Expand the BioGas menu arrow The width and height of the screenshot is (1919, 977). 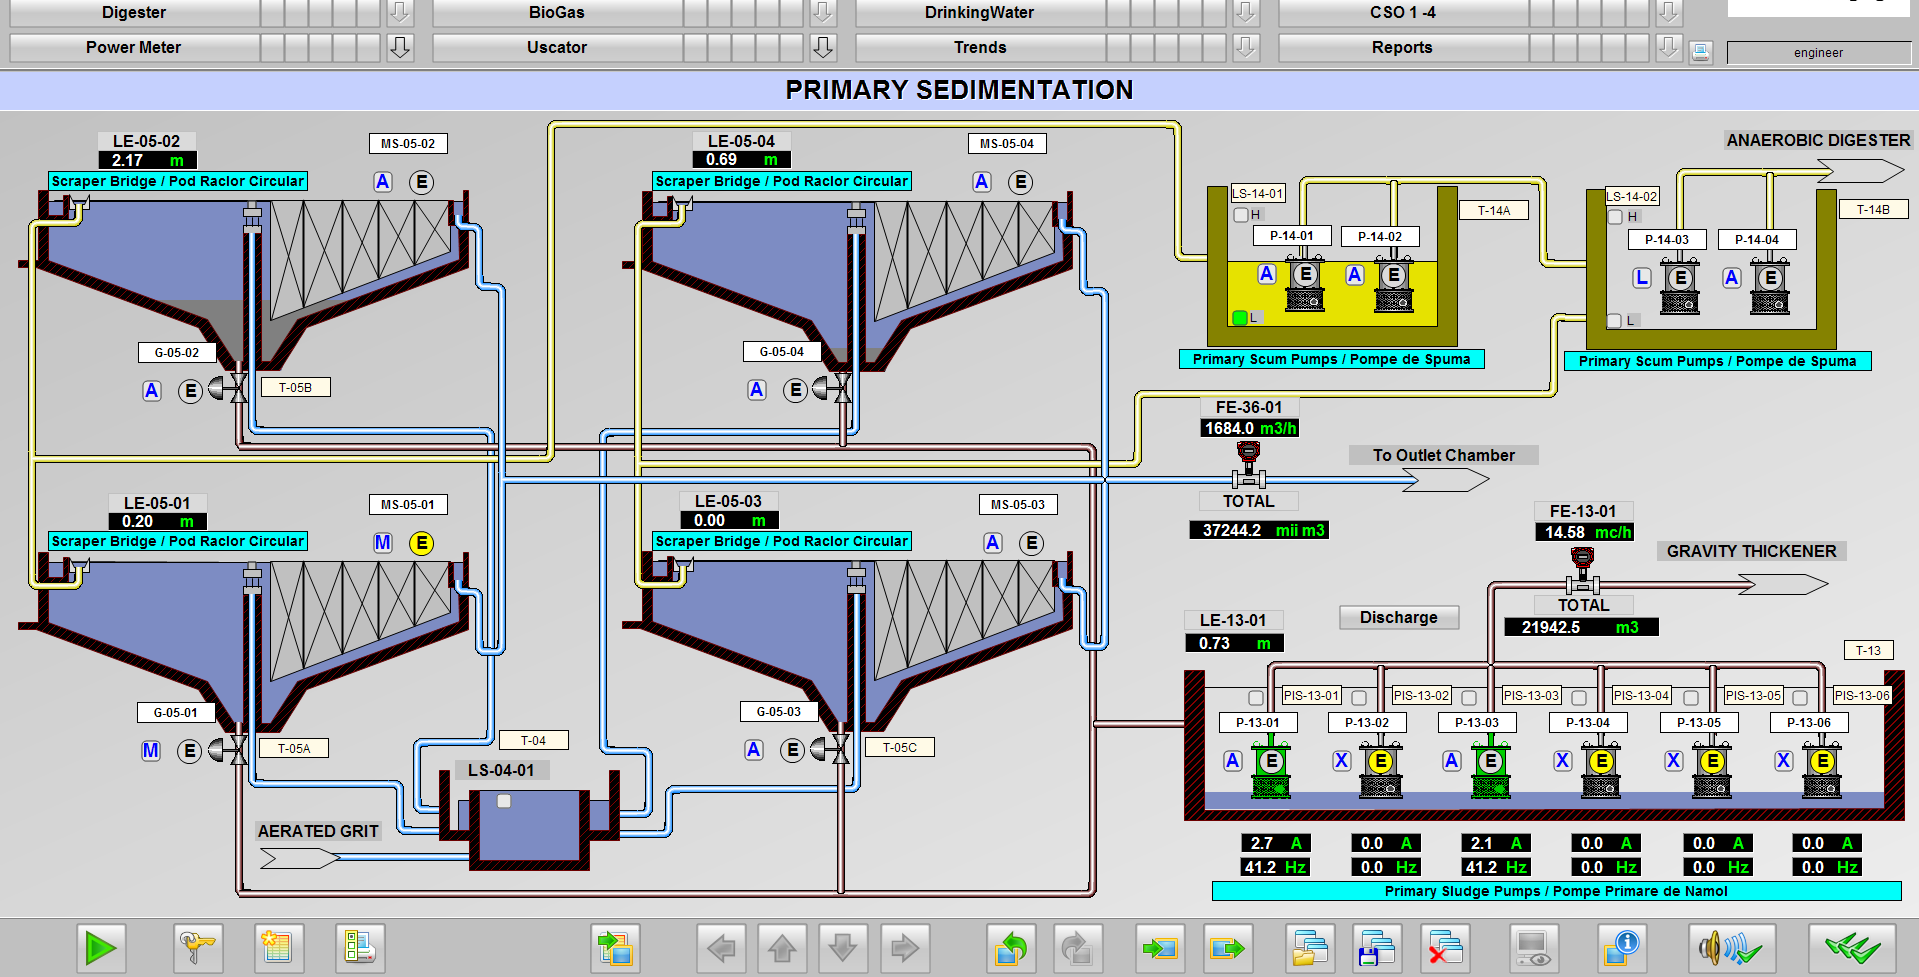[822, 13]
